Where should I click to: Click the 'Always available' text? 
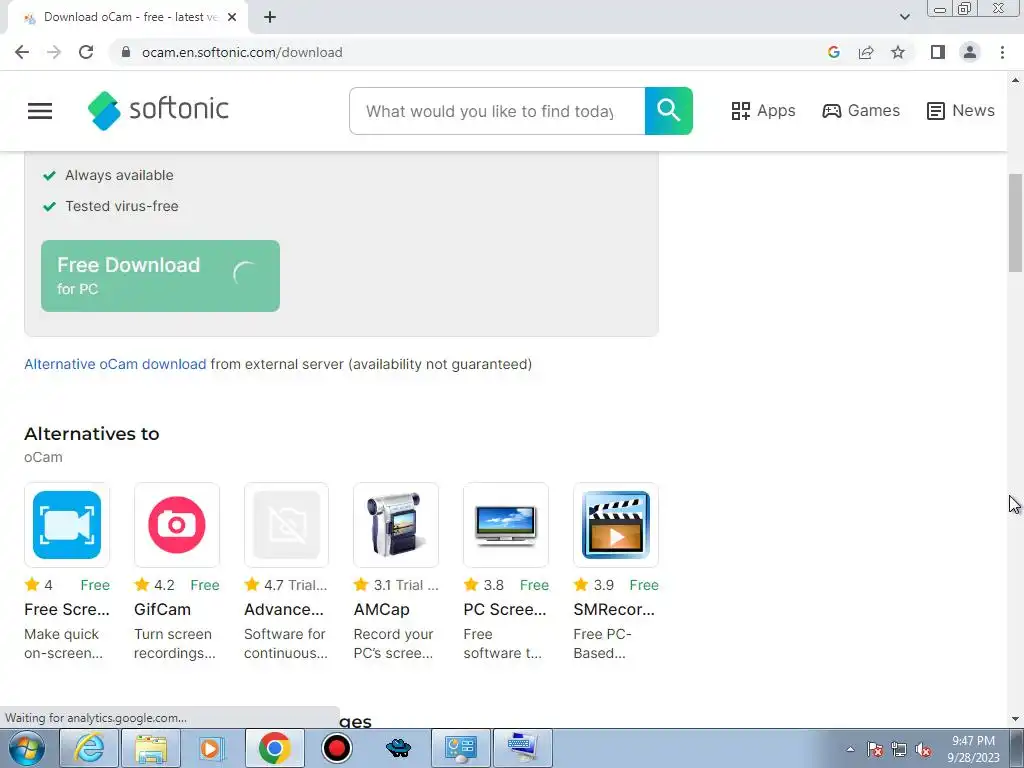point(119,175)
